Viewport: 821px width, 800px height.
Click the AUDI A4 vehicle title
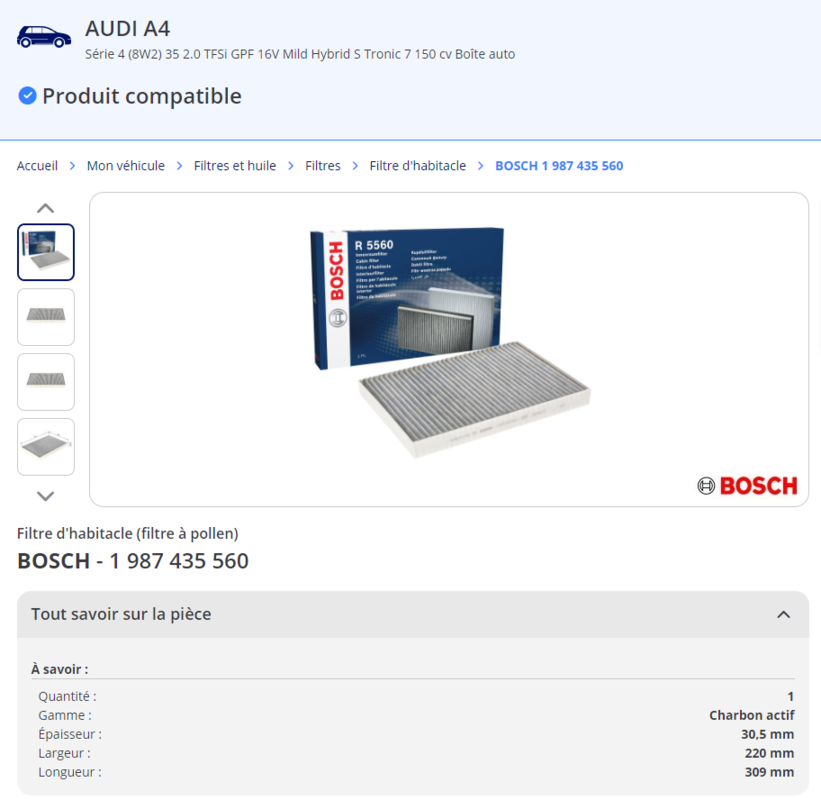pyautogui.click(x=127, y=28)
